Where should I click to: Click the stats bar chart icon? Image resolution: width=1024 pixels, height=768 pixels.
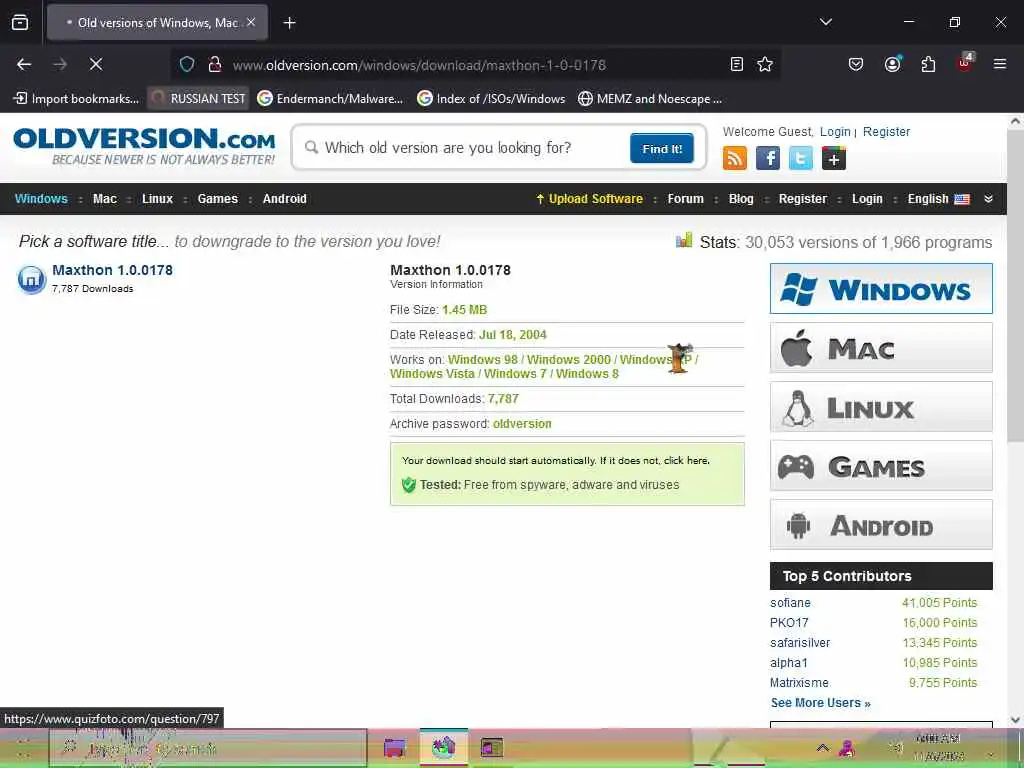coord(684,240)
